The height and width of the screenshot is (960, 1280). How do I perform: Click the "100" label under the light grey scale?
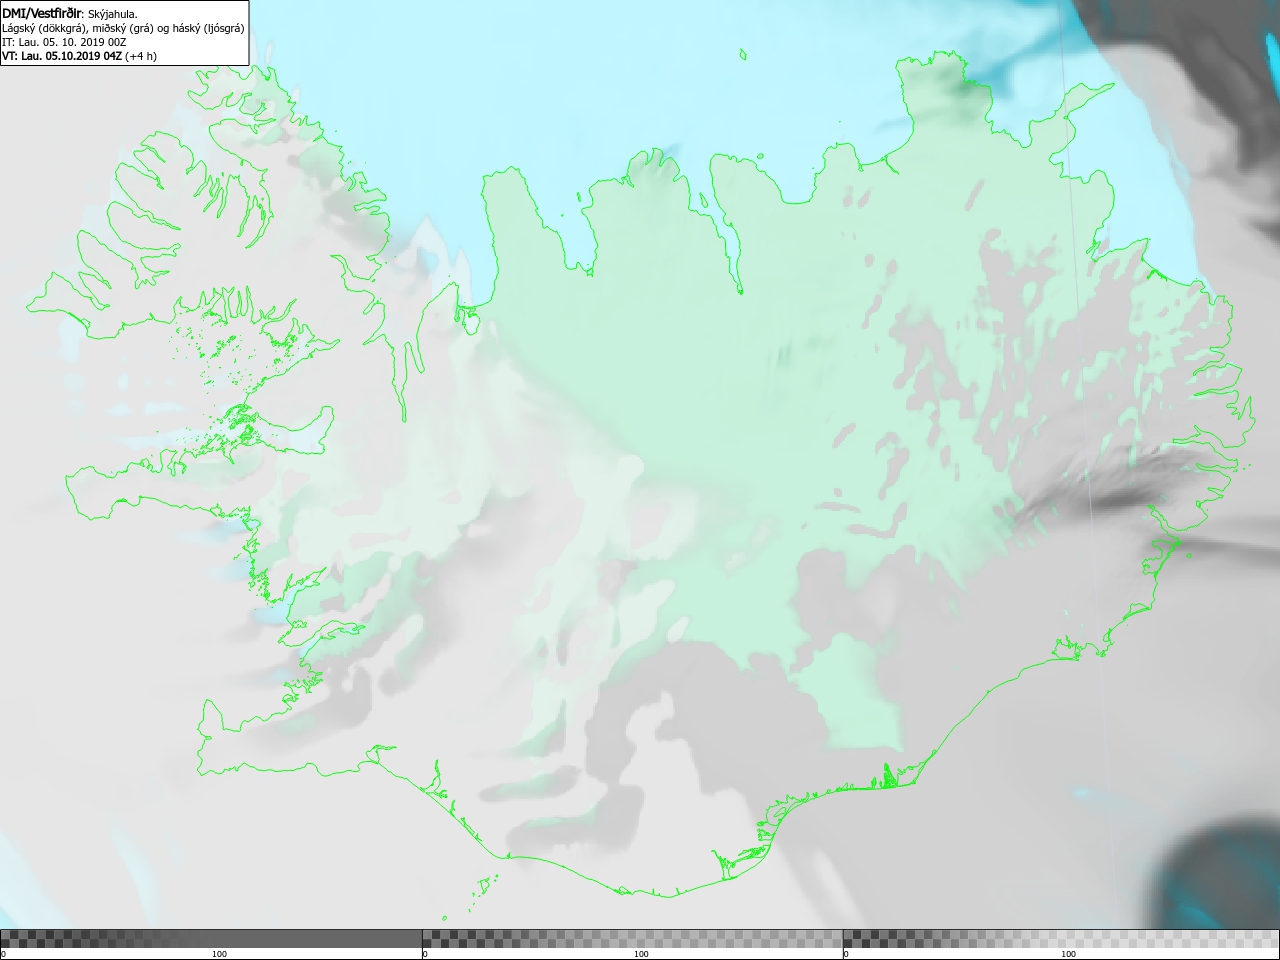[1068, 954]
